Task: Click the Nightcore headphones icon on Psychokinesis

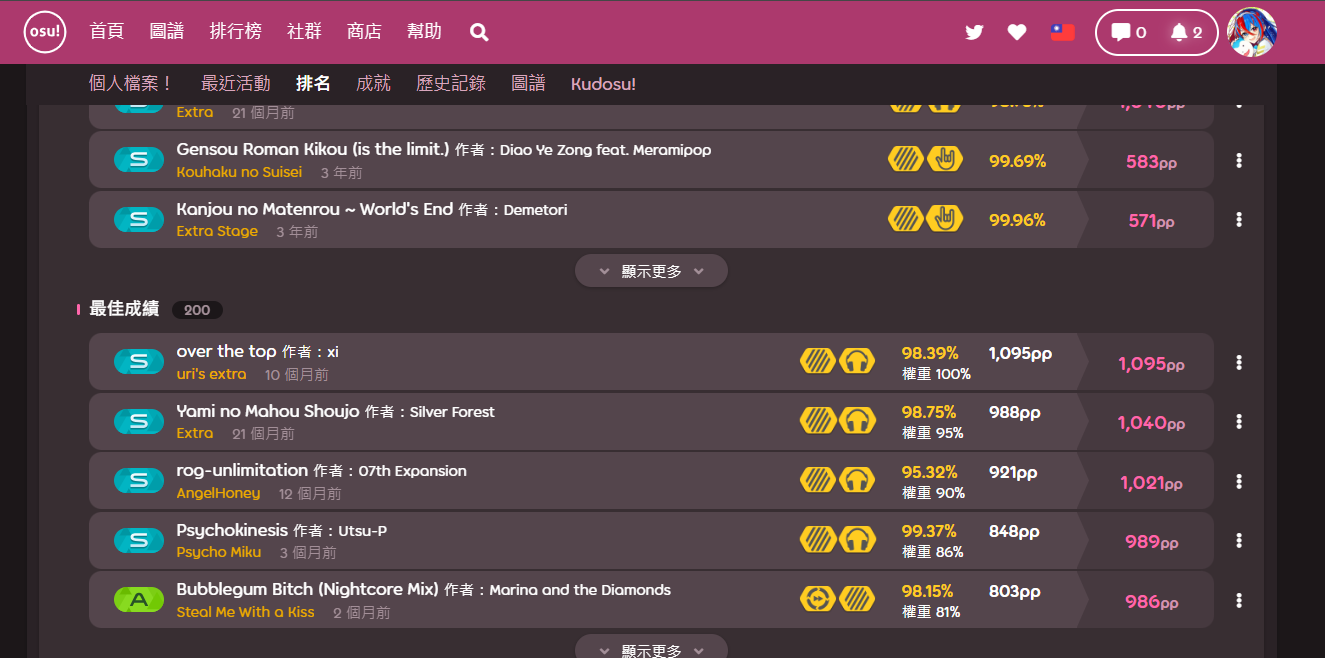Action: click(857, 540)
